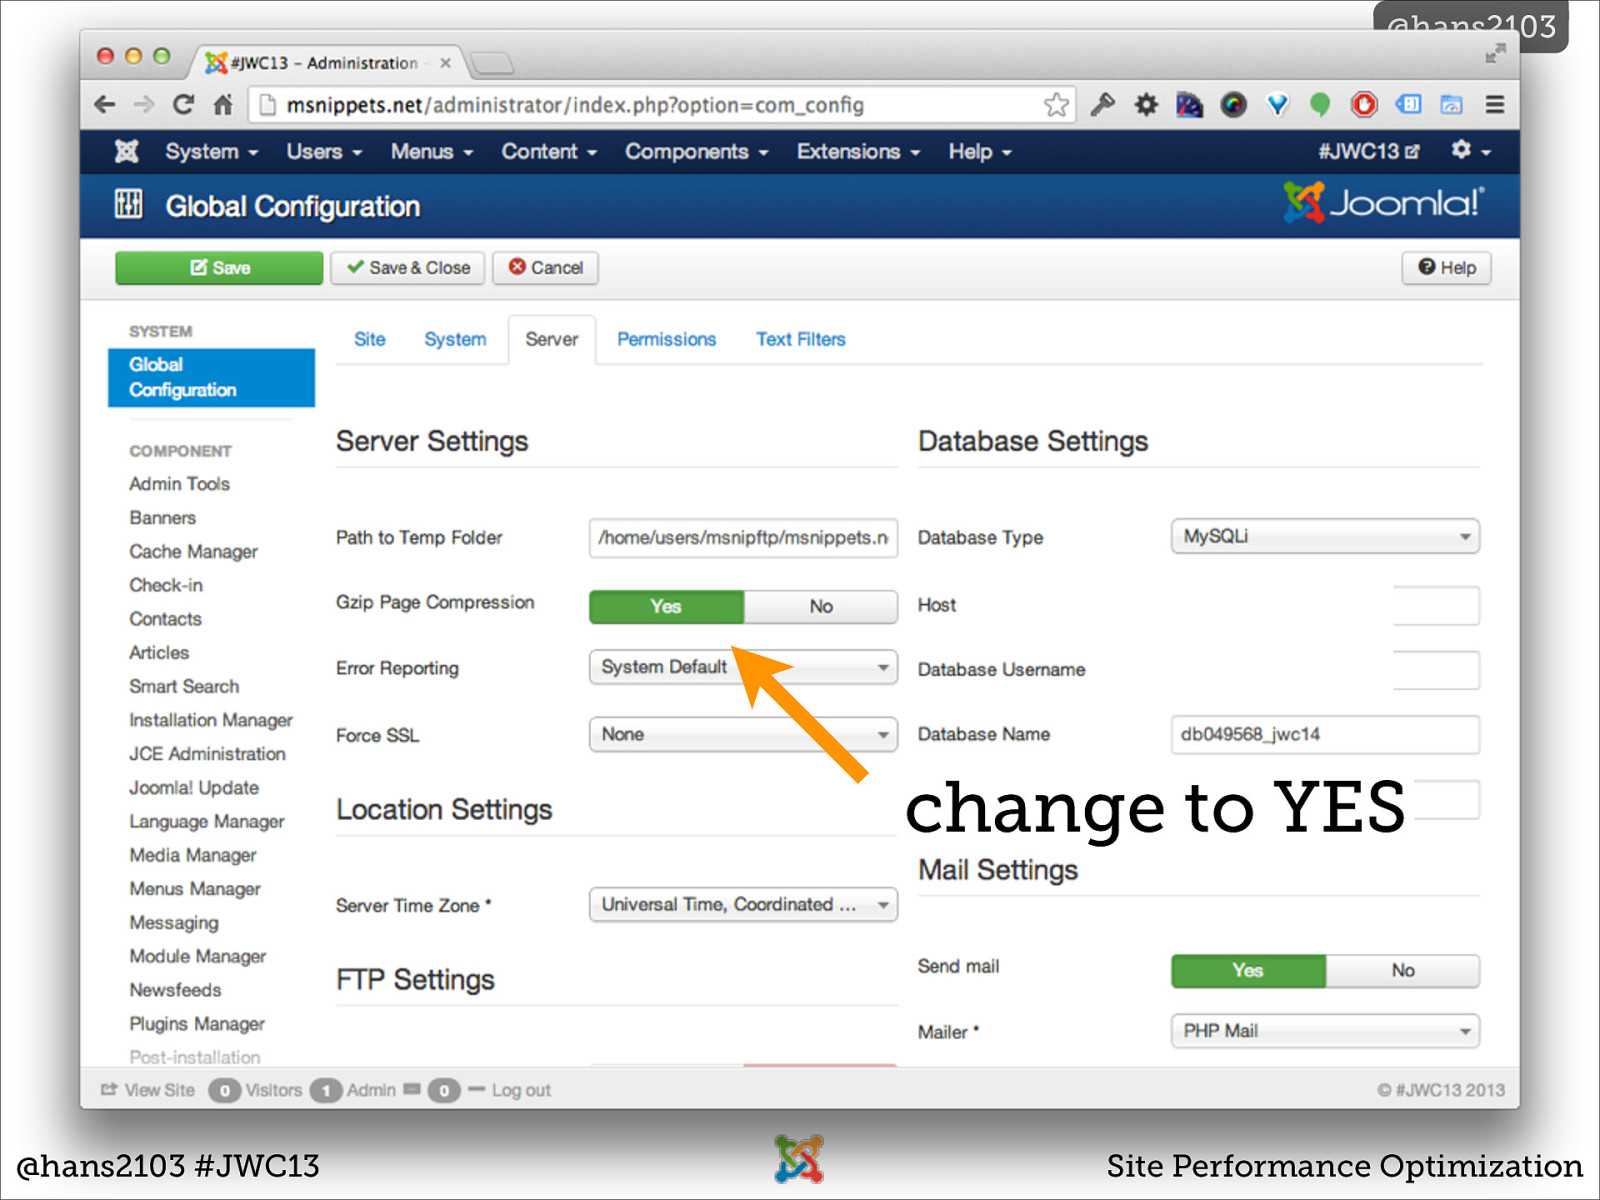This screenshot has width=1600, height=1200.
Task: Open JCE Administration in the sidebar
Action: pyautogui.click(x=207, y=754)
